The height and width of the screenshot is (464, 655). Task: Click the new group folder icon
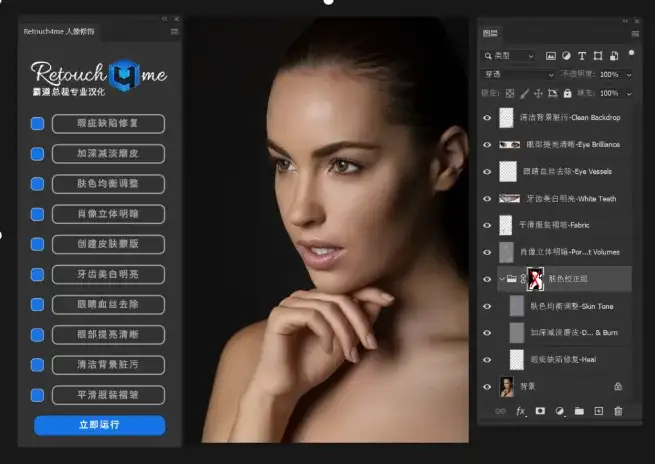coord(579,411)
